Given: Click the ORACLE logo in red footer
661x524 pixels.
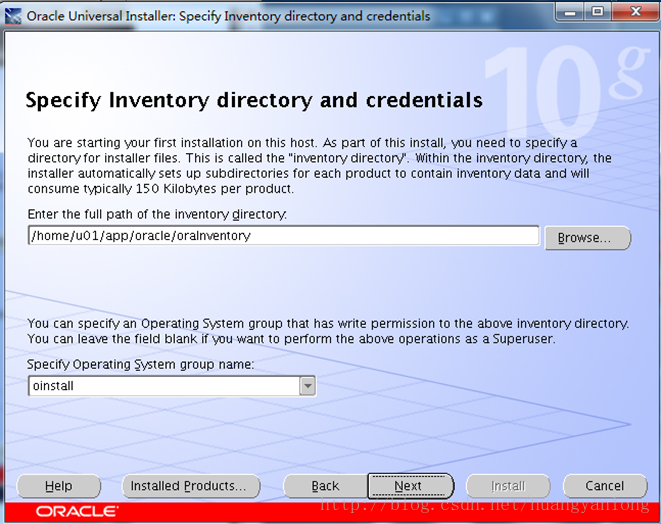Looking at the screenshot, I should 77,511.
